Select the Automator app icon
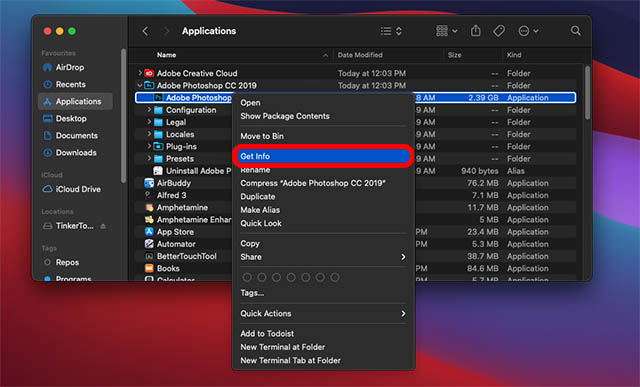The height and width of the screenshot is (387, 640). (x=149, y=244)
